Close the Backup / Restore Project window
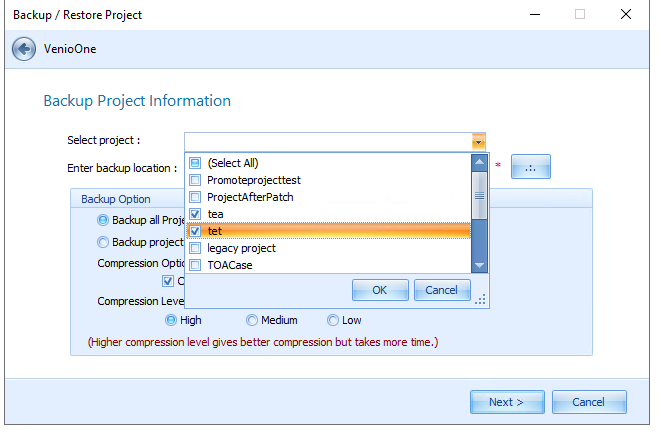 point(626,14)
